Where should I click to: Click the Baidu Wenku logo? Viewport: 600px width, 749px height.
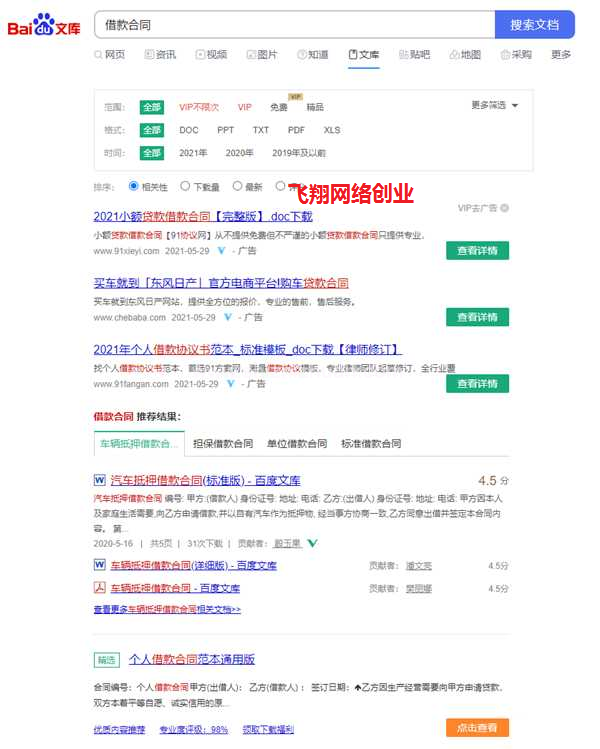click(46, 25)
